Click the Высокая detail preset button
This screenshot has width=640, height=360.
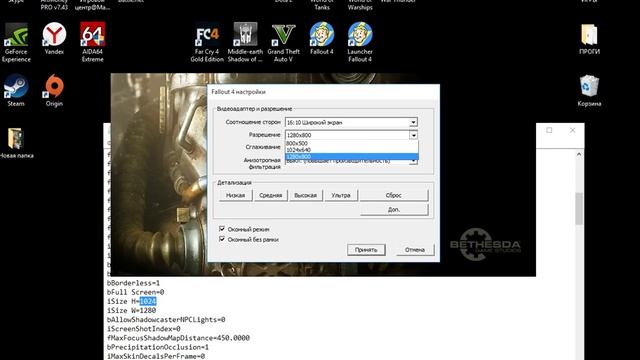(305, 195)
